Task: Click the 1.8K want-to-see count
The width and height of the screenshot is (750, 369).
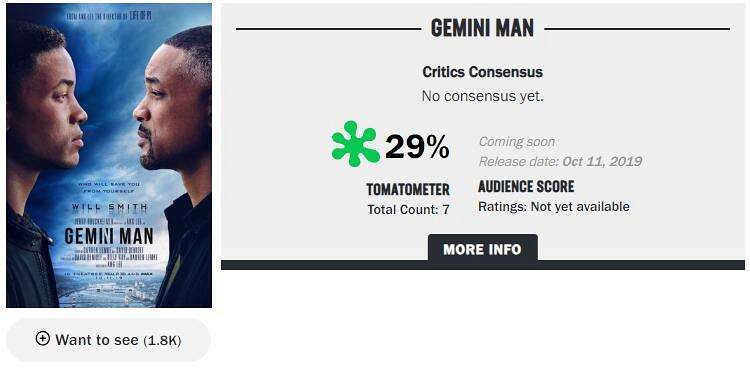Action: click(x=163, y=341)
